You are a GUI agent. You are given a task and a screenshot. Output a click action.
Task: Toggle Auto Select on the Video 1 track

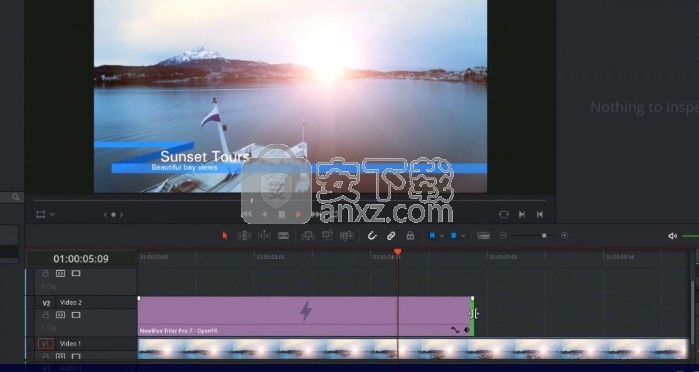pyautogui.click(x=60, y=356)
